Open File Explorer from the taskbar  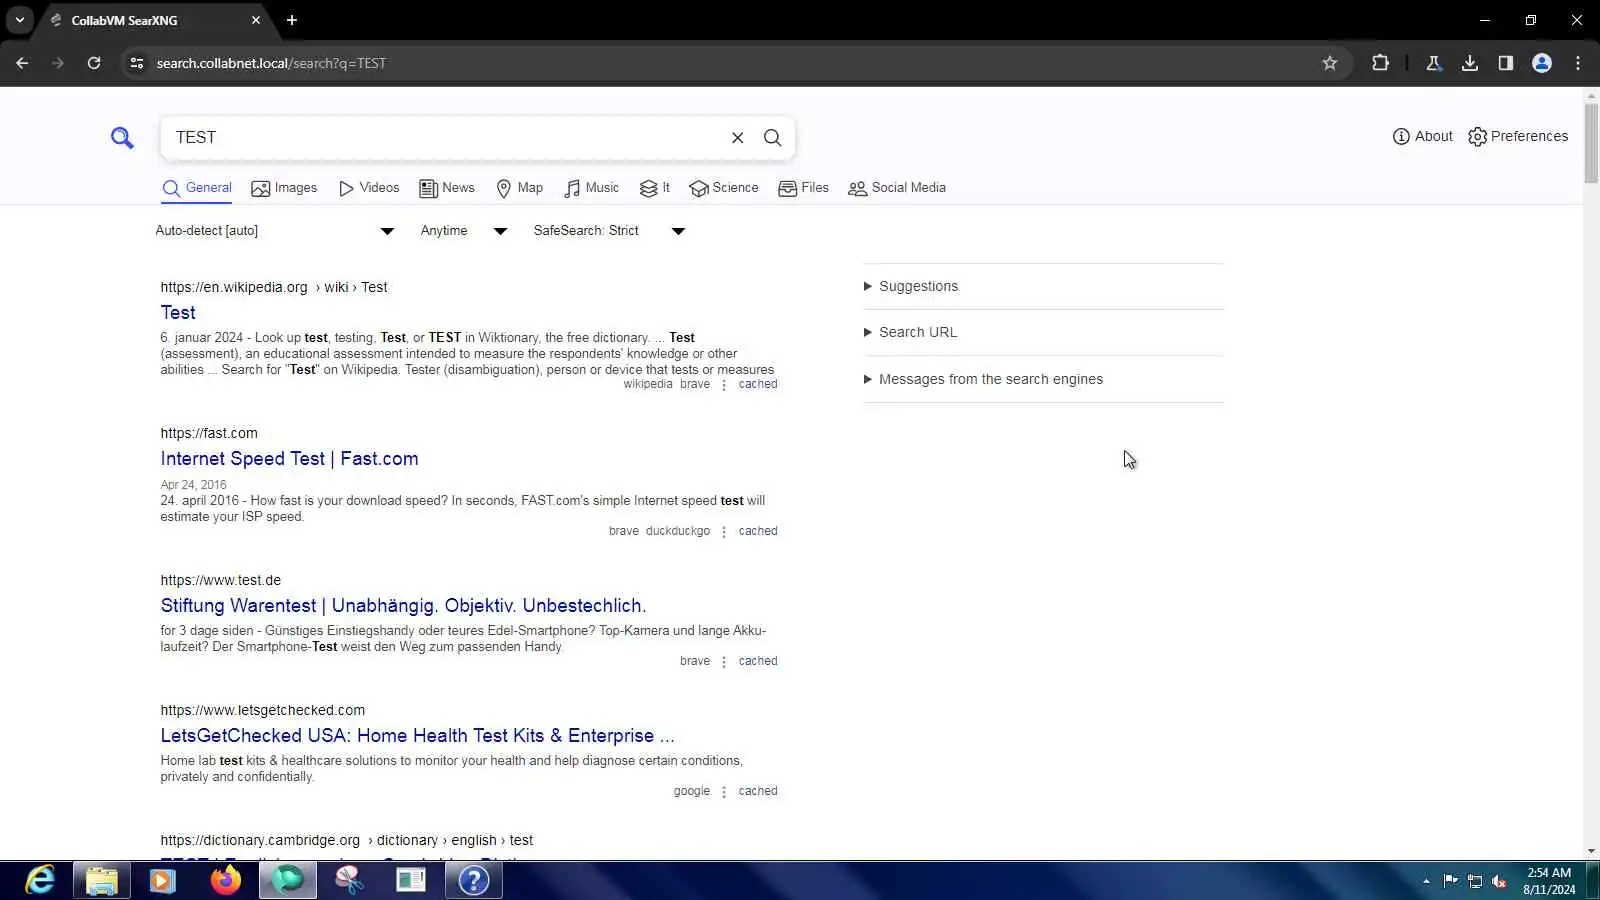pos(102,880)
